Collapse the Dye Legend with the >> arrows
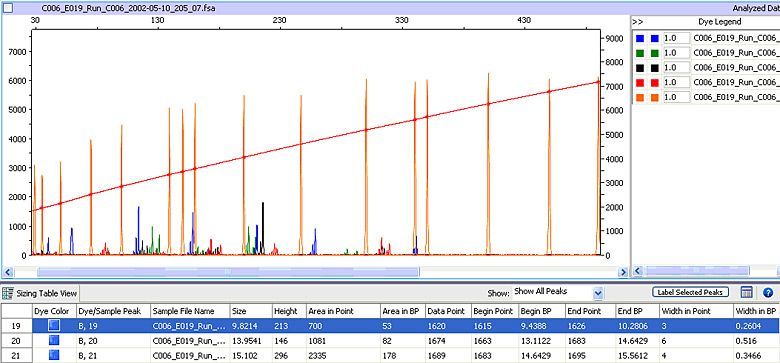The height and width of the screenshot is (363, 780). [637, 22]
